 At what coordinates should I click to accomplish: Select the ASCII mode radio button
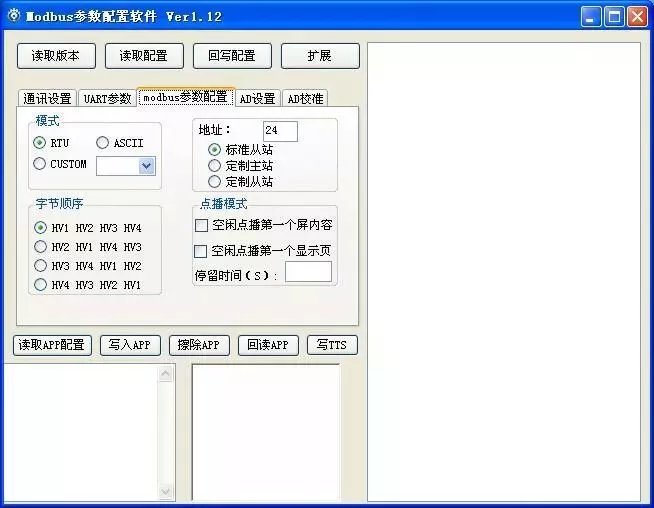[x=103, y=143]
